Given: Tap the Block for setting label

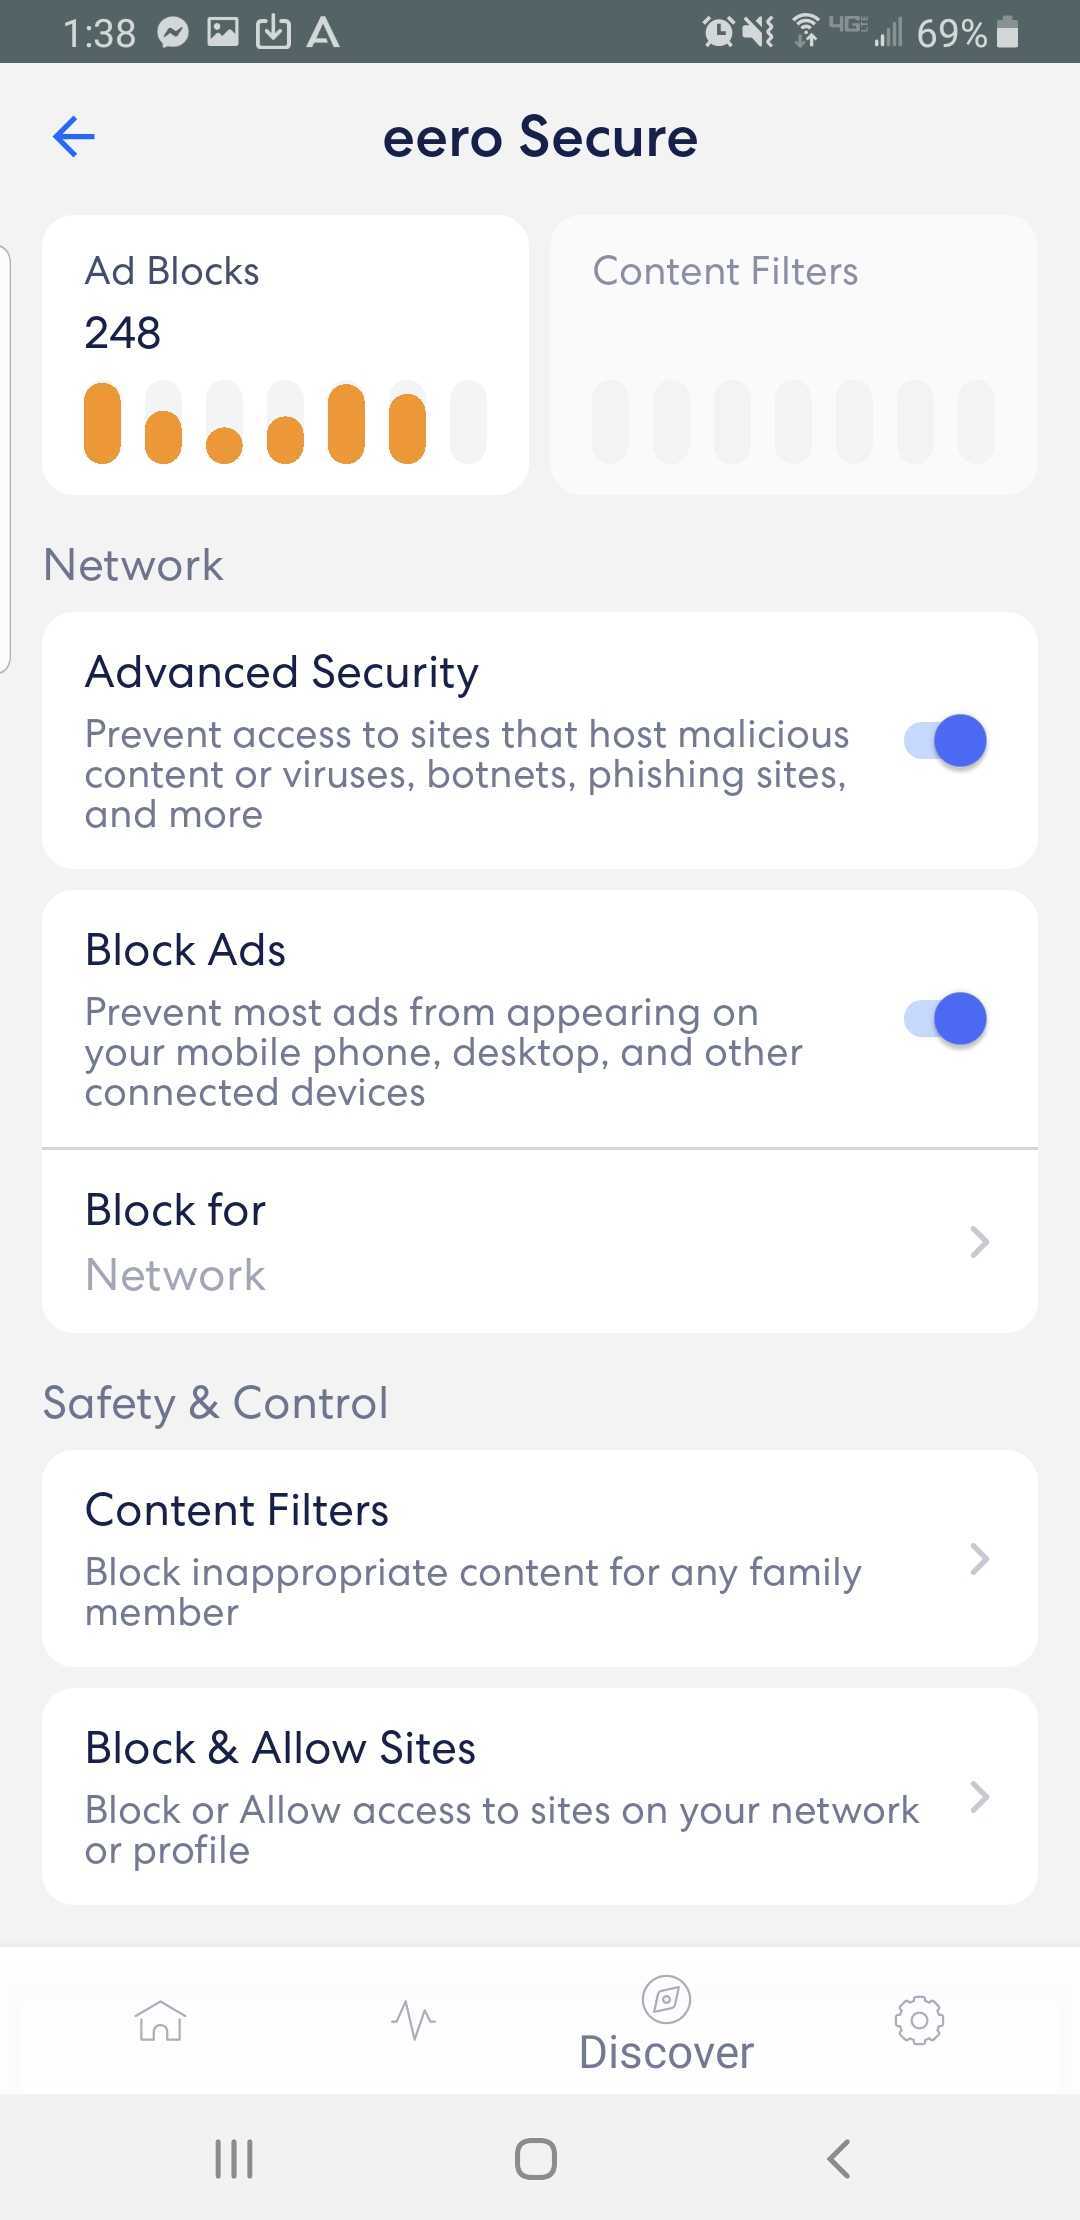Looking at the screenshot, I should tap(175, 1210).
